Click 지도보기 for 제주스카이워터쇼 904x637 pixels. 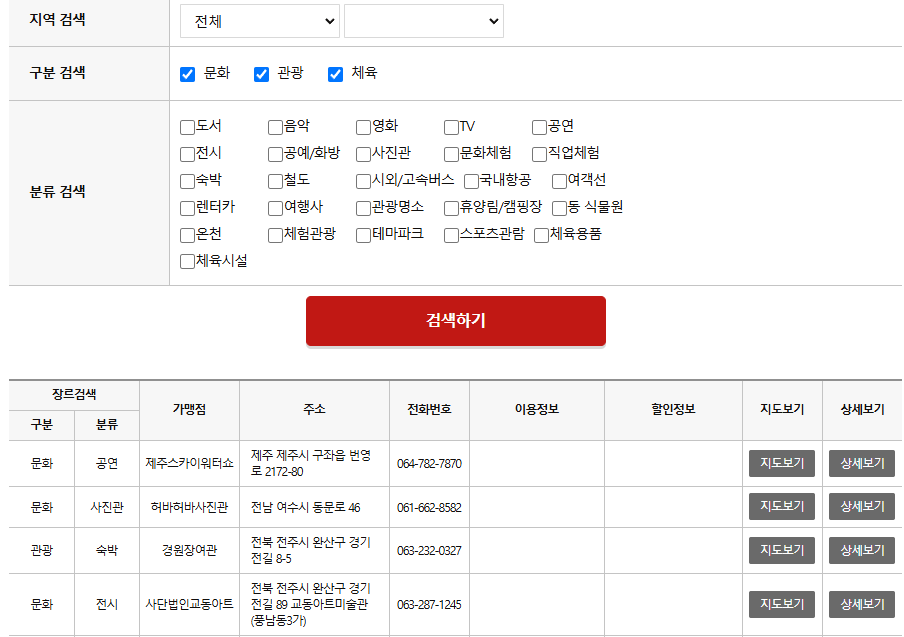(x=781, y=464)
